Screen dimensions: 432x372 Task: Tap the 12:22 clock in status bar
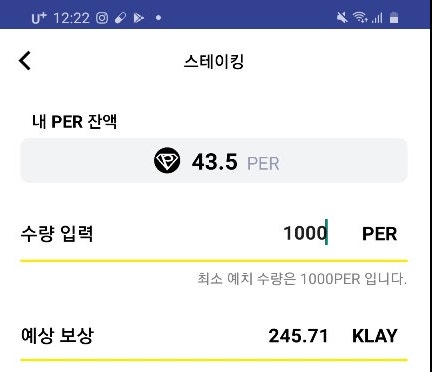71,18
